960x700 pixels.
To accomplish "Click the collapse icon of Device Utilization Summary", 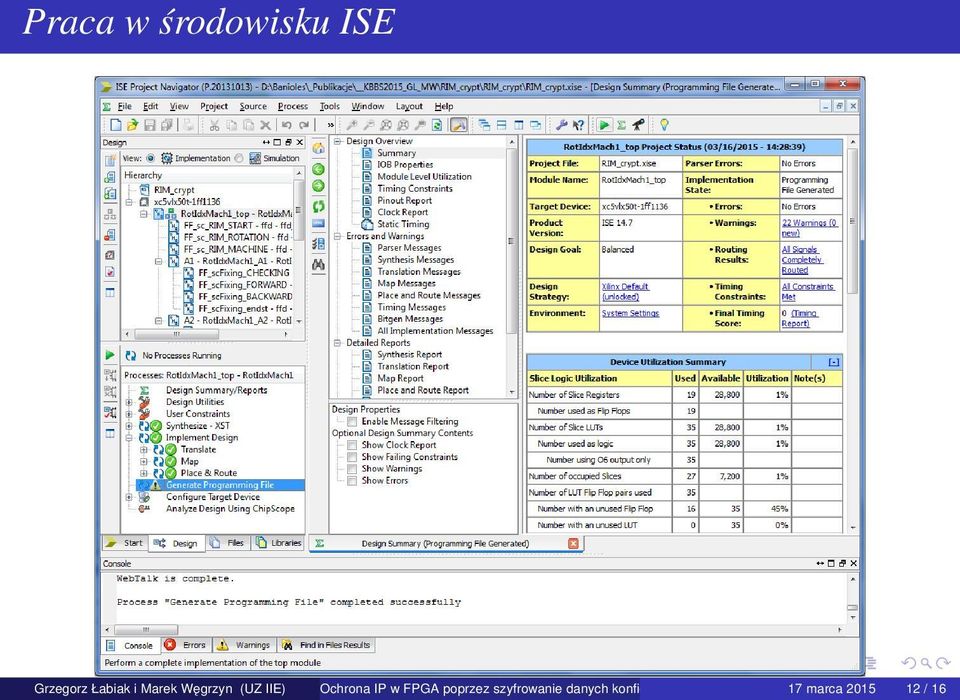I will coord(833,362).
